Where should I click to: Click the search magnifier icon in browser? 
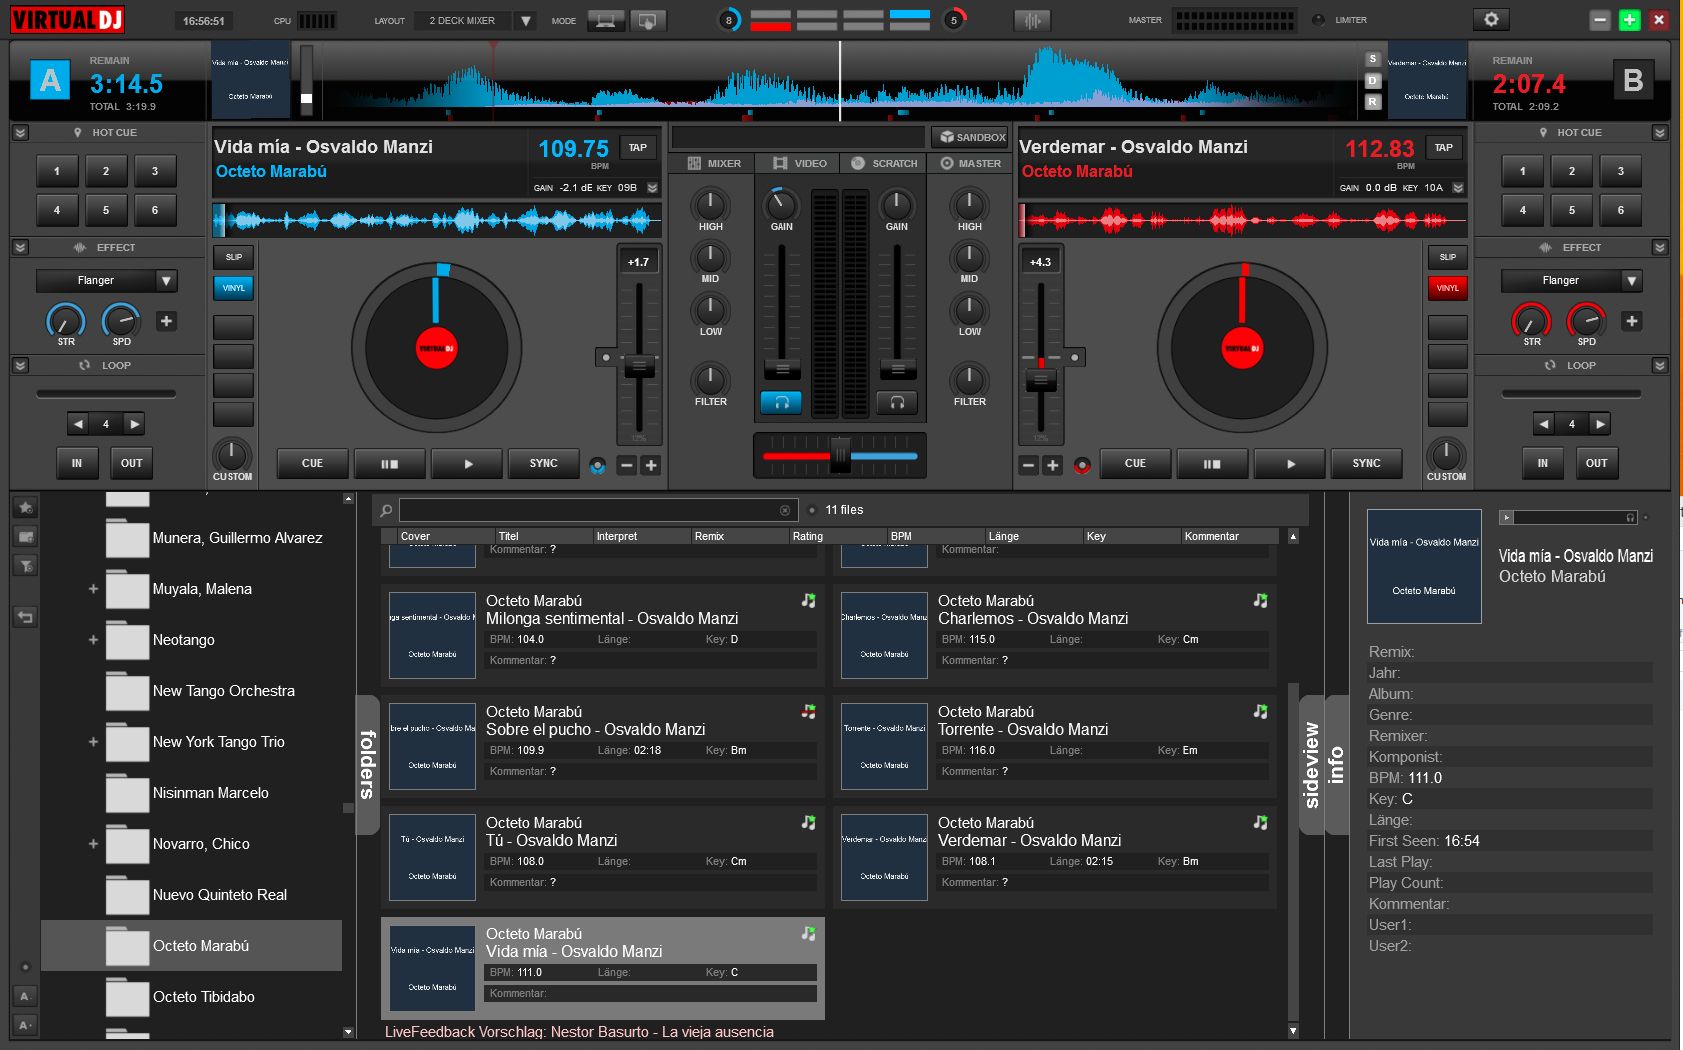click(386, 510)
